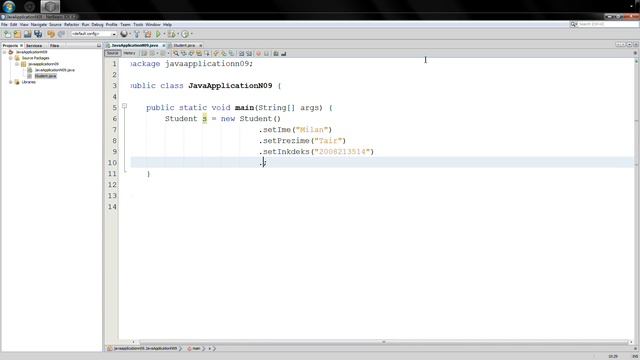640x360 pixels.
Task: Minimize the Projects panel
Action: (x=99, y=46)
